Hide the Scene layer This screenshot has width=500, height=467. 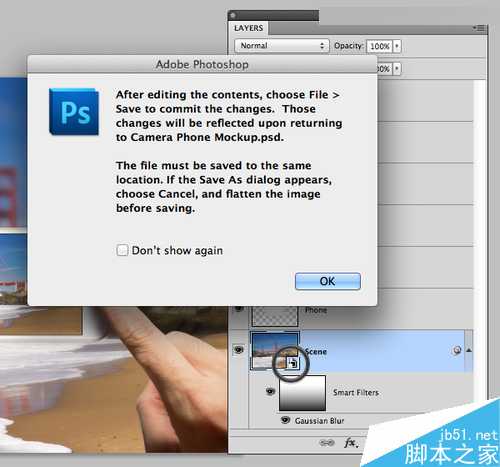pyautogui.click(x=239, y=350)
